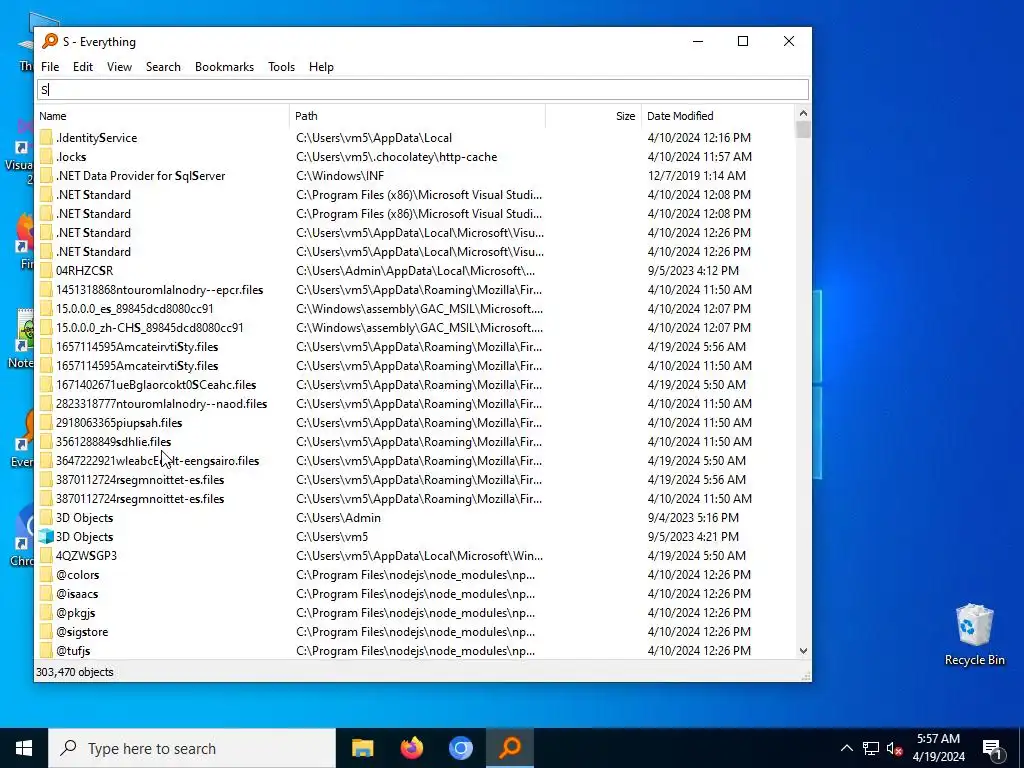Screen dimensions: 1024x768
Task: Select the @colors folder icon
Action: pyautogui.click(x=46, y=575)
